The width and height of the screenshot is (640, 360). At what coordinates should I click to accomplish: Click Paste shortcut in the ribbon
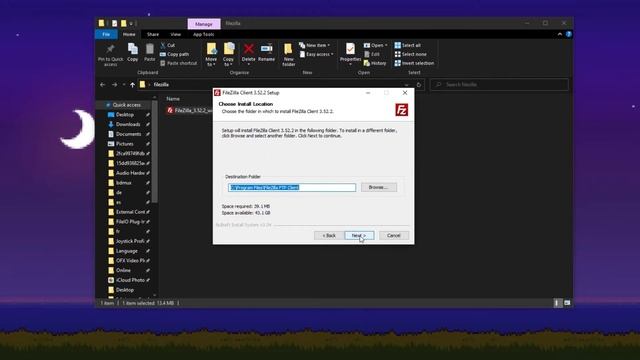pos(178,63)
